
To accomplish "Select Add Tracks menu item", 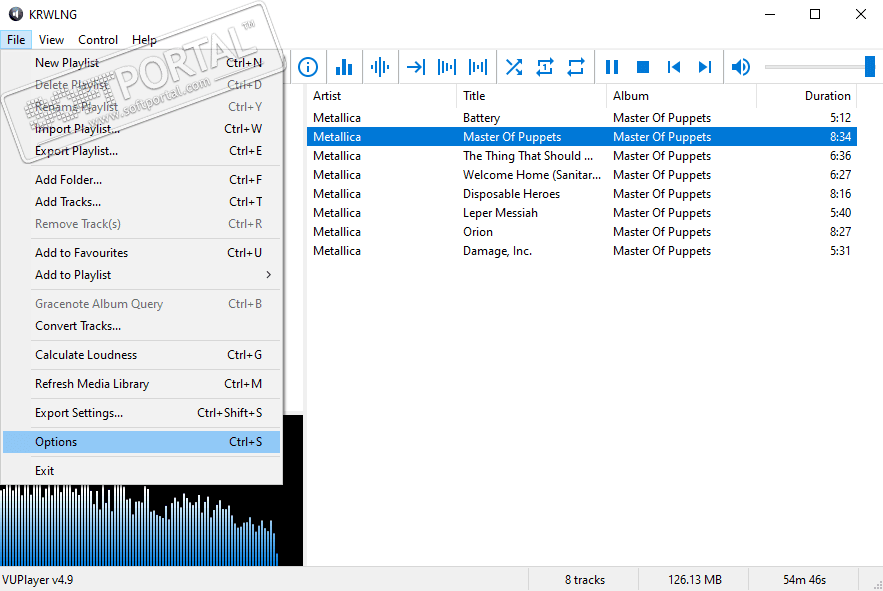I will point(141,202).
